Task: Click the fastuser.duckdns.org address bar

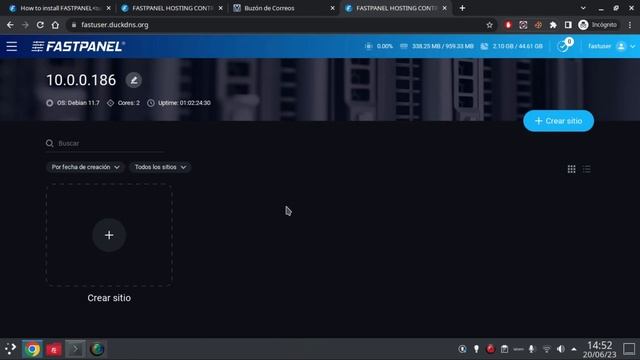Action: pos(278,25)
